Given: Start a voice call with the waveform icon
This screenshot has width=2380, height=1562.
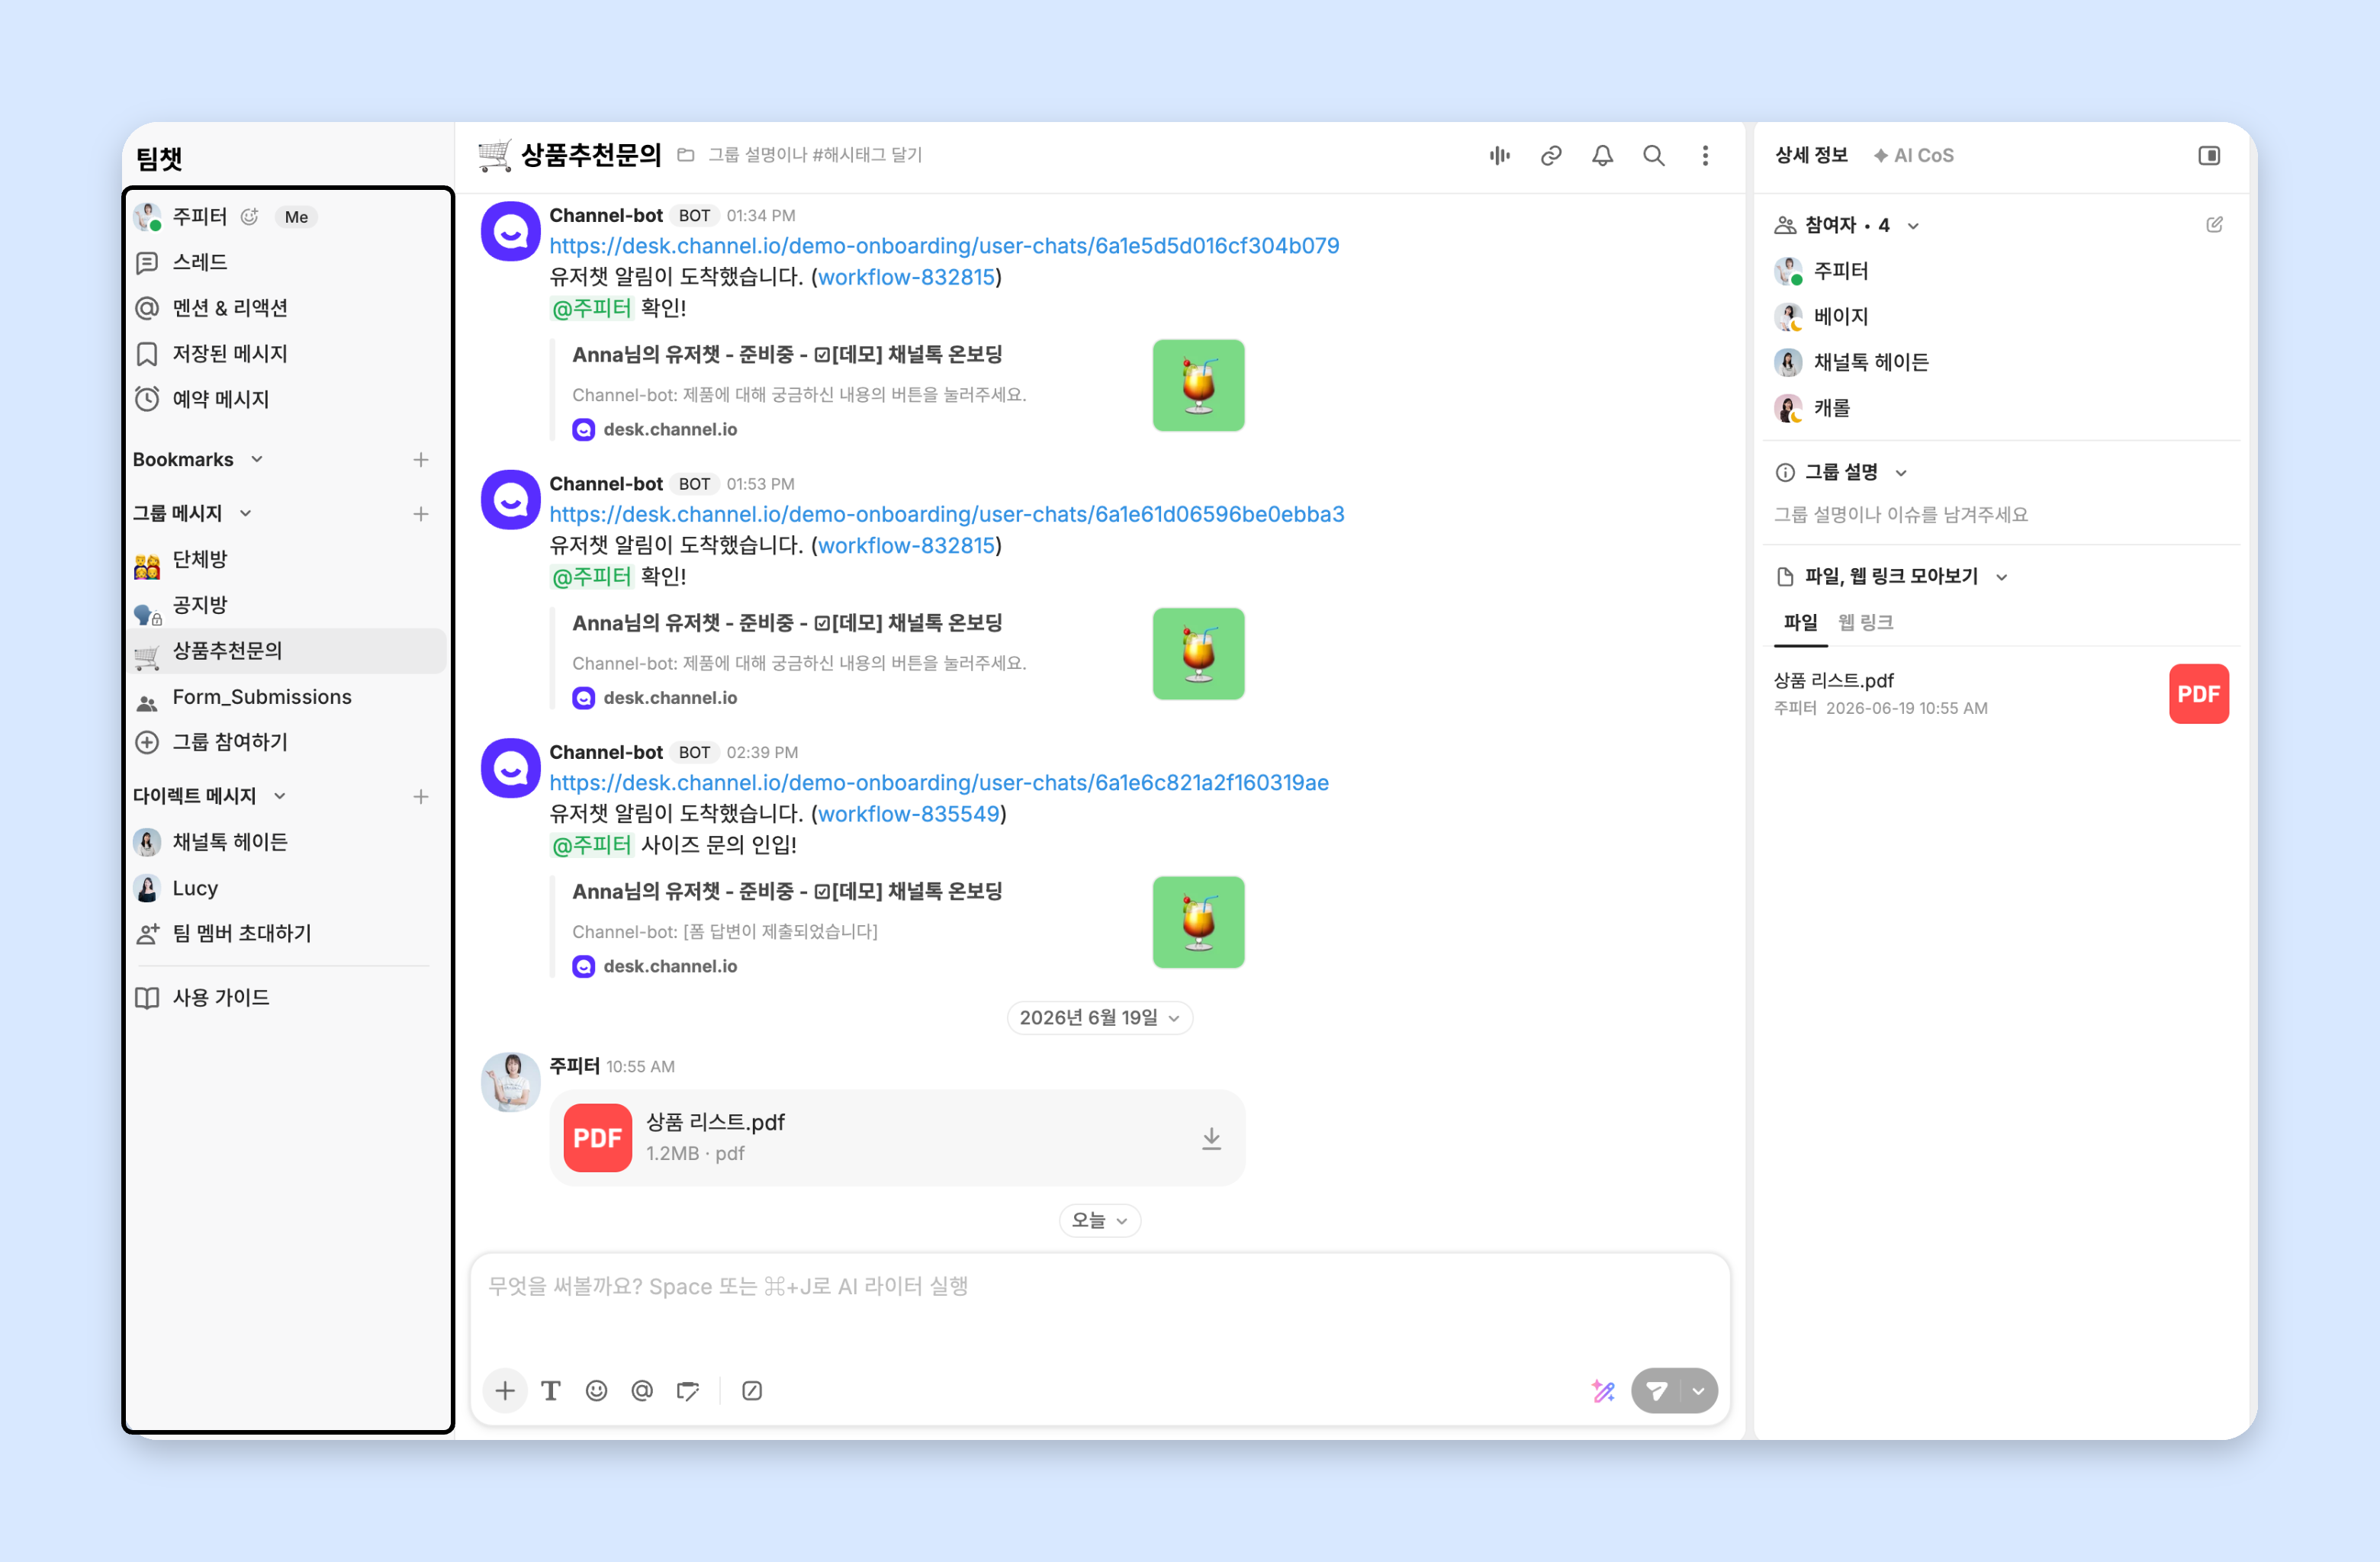Looking at the screenshot, I should (x=1499, y=156).
